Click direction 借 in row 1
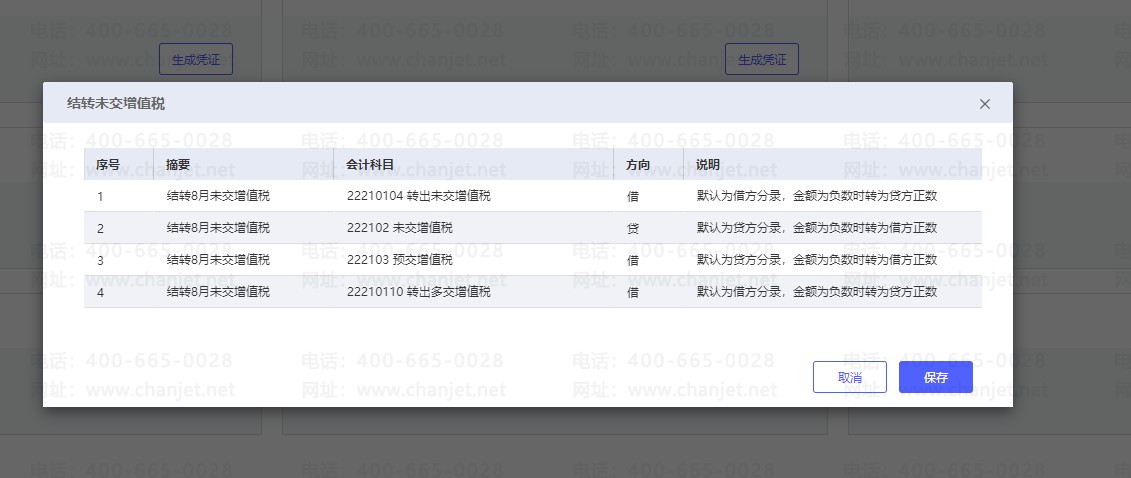 pyautogui.click(x=633, y=196)
